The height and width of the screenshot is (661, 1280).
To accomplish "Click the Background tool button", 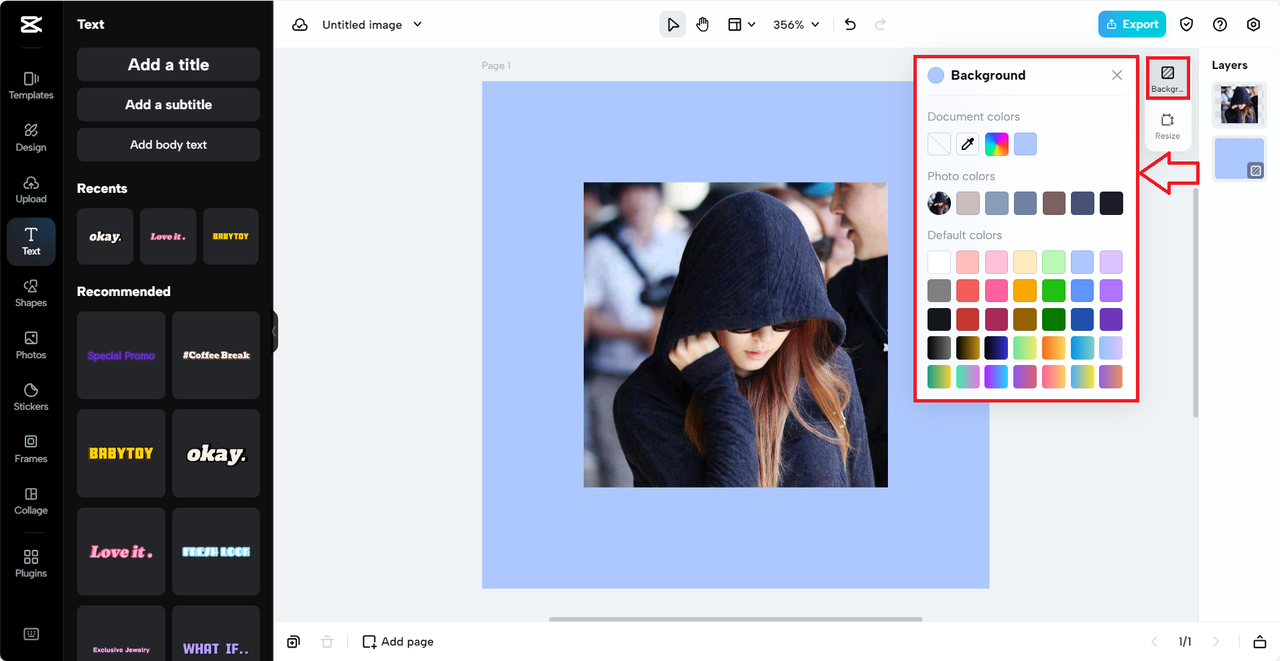I will [1167, 79].
